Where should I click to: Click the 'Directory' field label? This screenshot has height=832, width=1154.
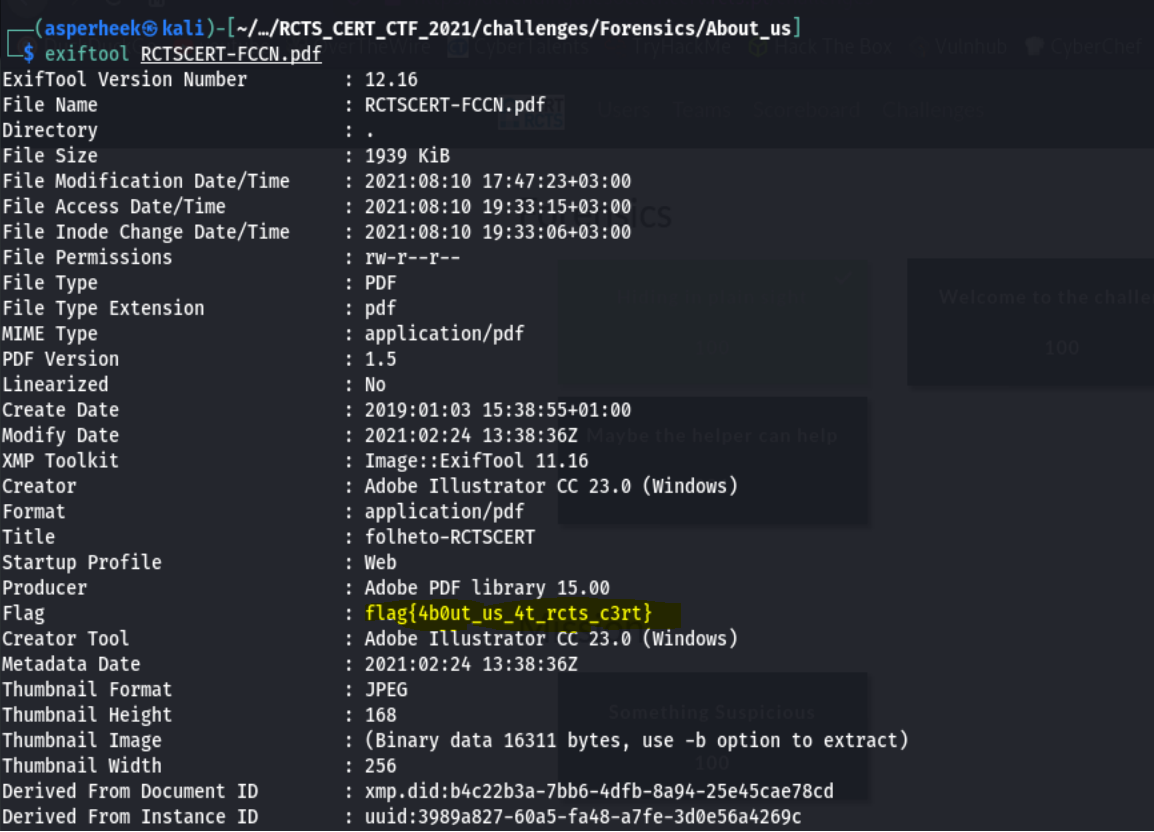point(50,130)
